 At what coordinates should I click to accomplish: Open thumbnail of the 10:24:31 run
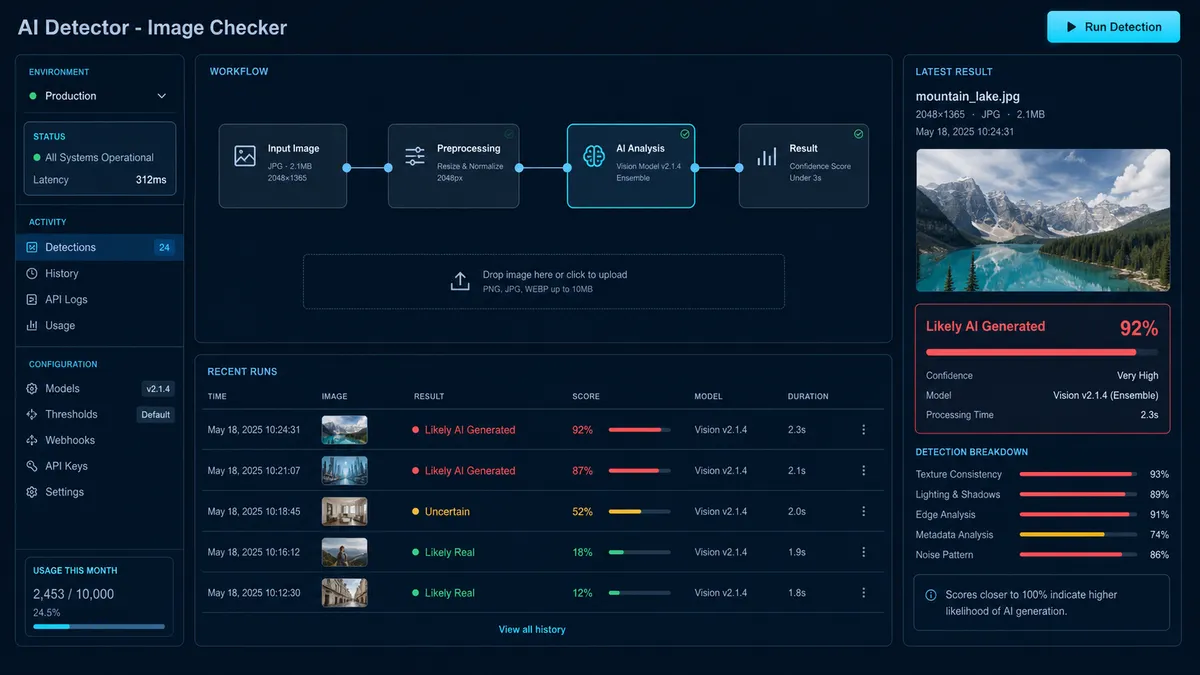pyautogui.click(x=344, y=430)
